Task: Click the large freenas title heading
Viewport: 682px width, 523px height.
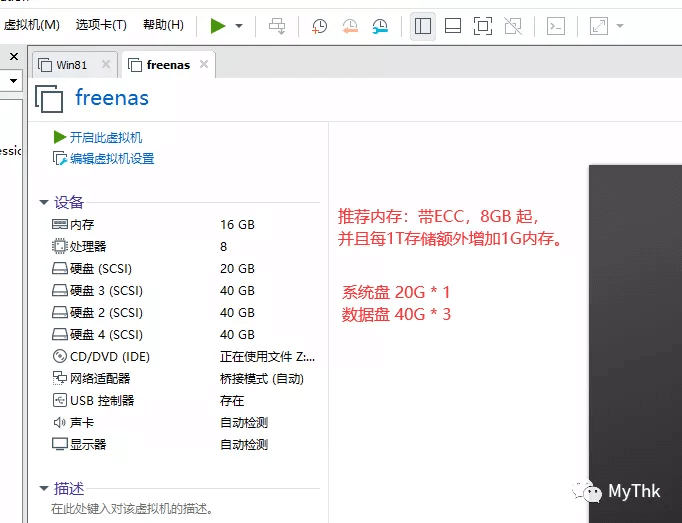Action: click(x=112, y=97)
